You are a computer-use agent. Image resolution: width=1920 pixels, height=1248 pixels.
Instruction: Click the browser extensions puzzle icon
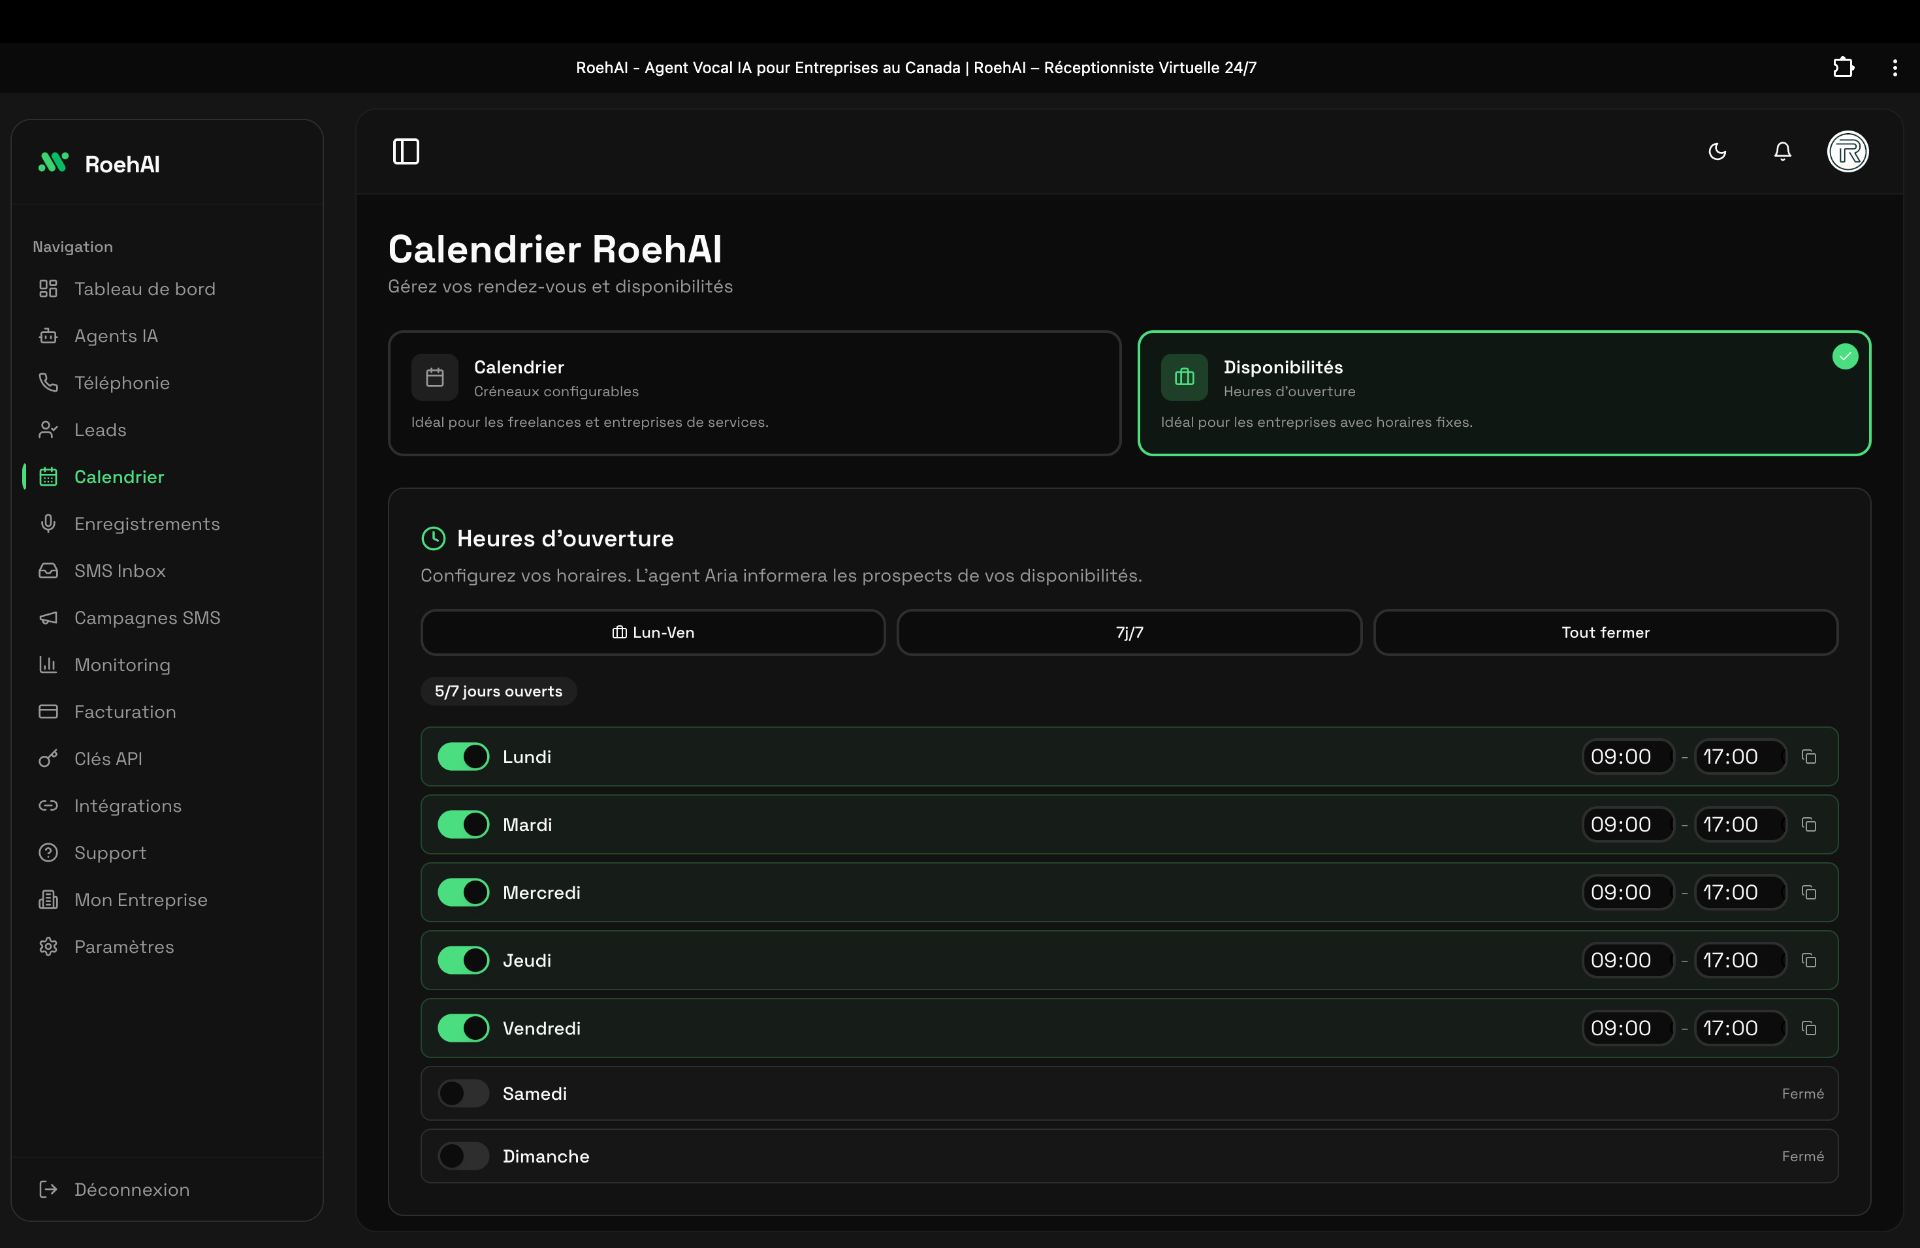pos(1843,67)
